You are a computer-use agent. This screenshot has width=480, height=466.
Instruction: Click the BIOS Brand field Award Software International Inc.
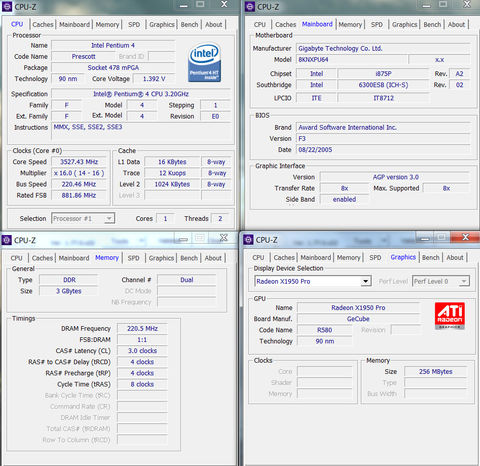[x=383, y=128]
